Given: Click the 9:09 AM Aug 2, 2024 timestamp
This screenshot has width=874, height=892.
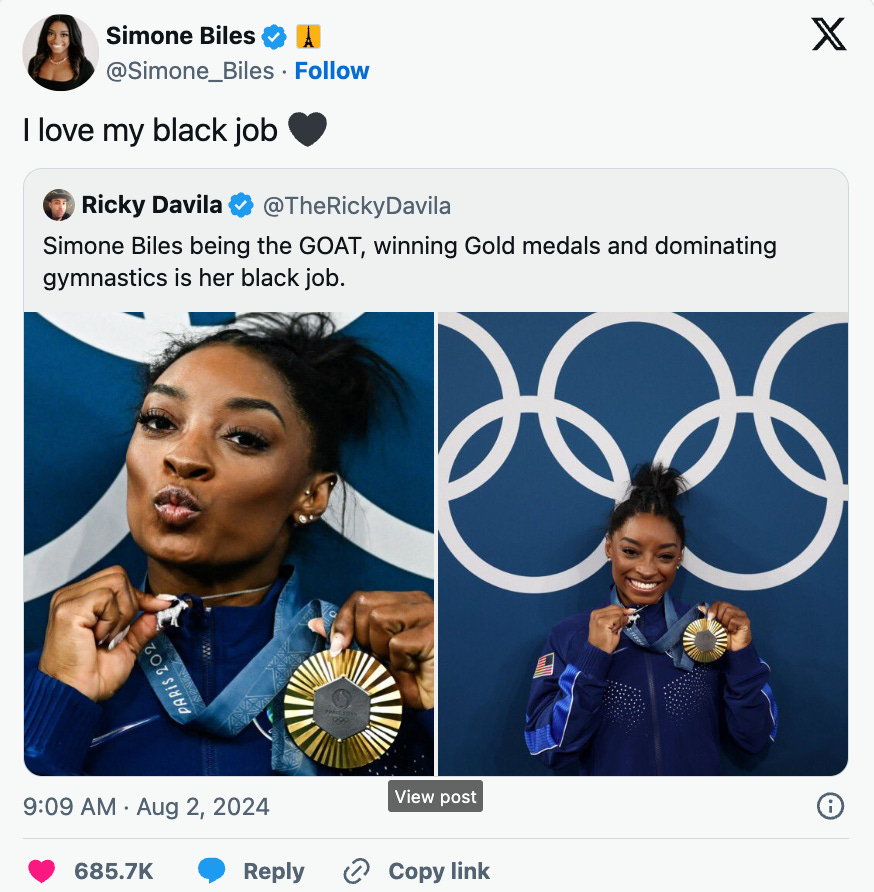Looking at the screenshot, I should [x=146, y=807].
